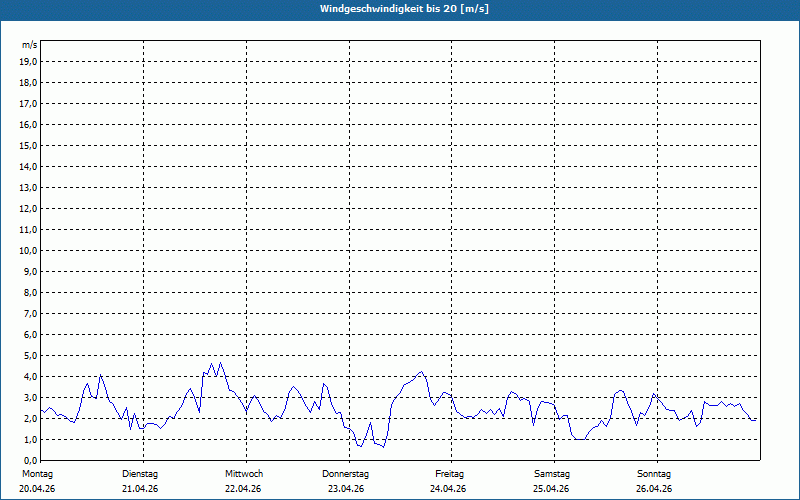Select the 1,0 y-axis value
The image size is (800, 500).
[x=30, y=439]
